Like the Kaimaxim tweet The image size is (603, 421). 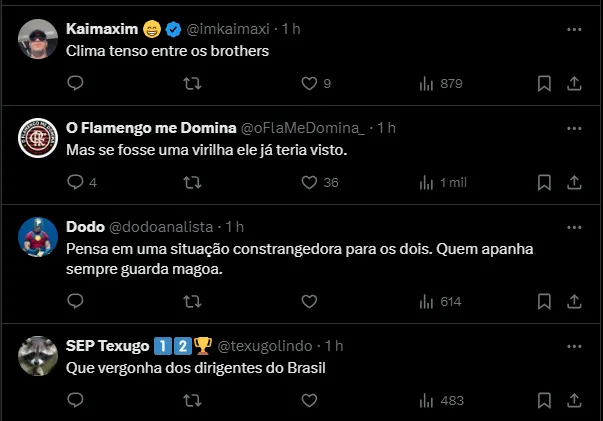309,84
